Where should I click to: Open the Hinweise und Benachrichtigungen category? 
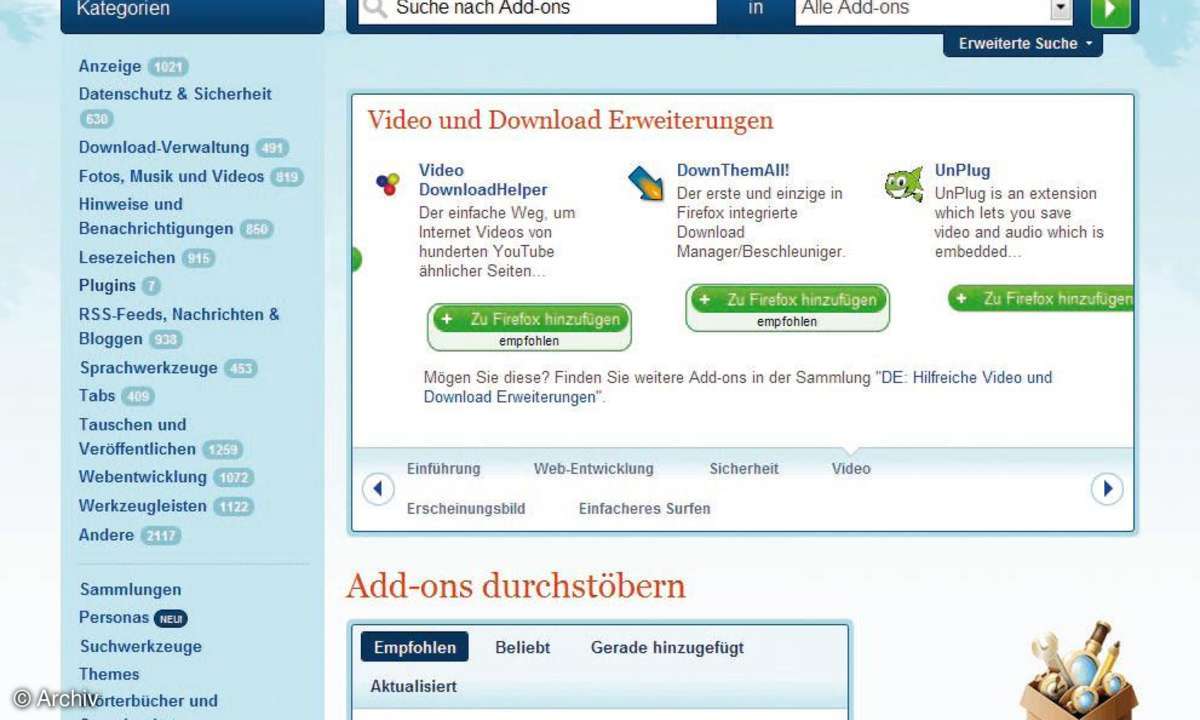tap(155, 216)
